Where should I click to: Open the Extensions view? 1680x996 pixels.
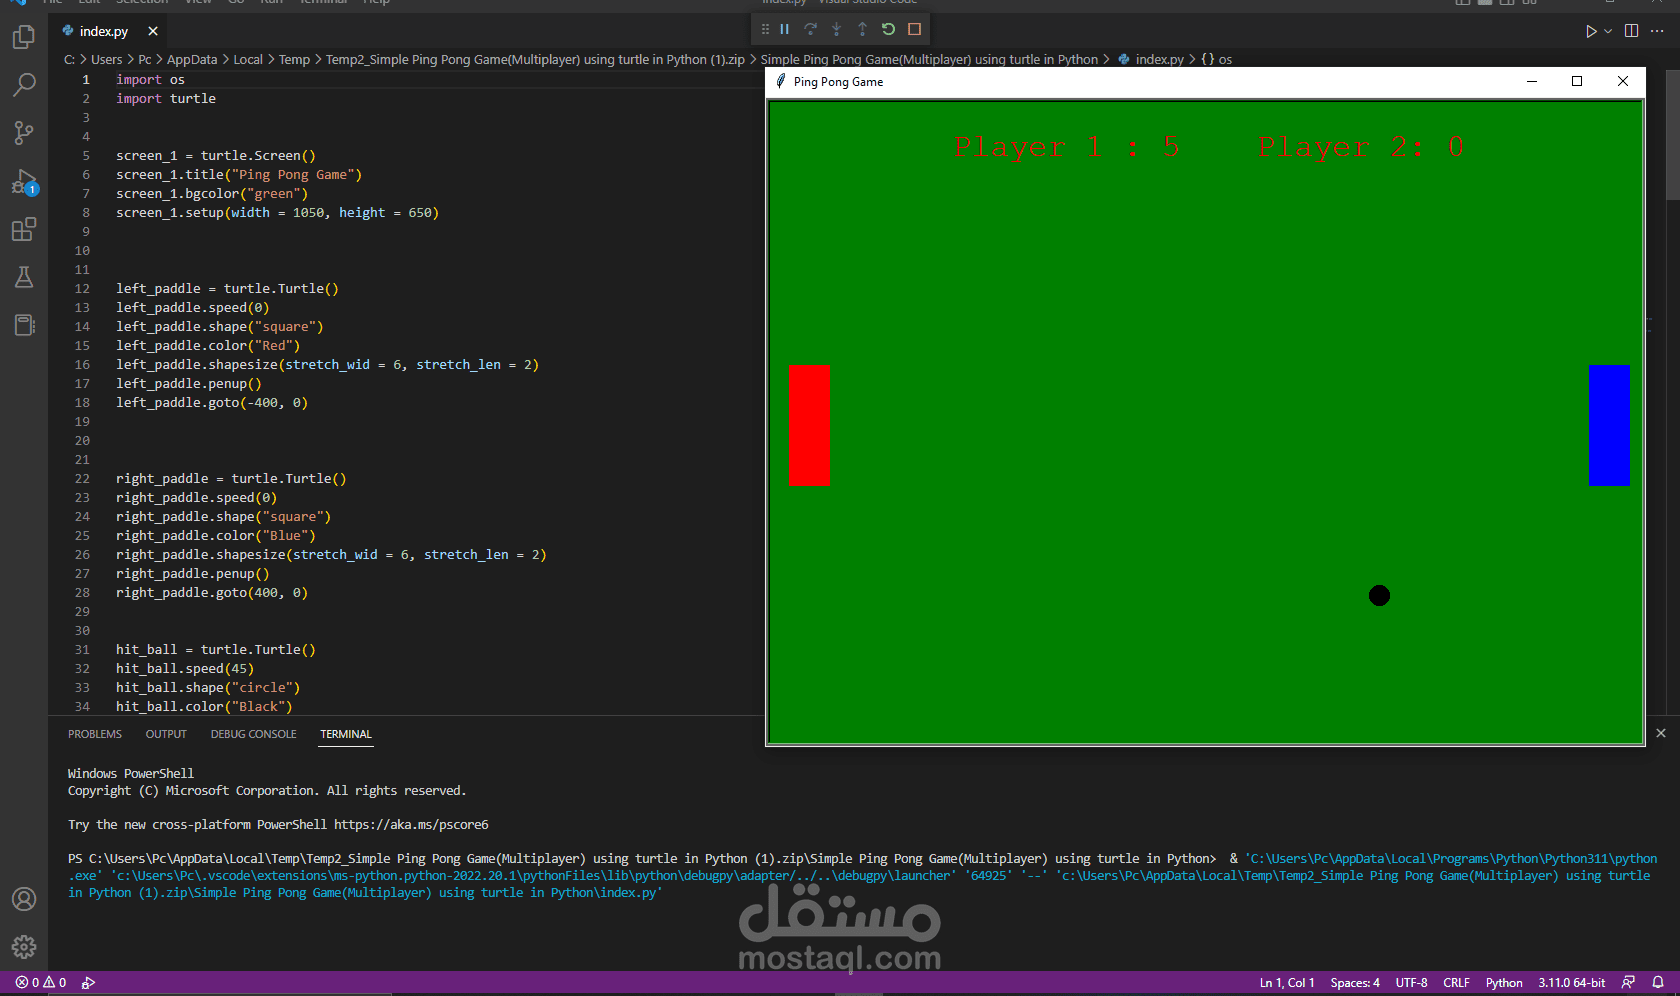pyautogui.click(x=24, y=230)
